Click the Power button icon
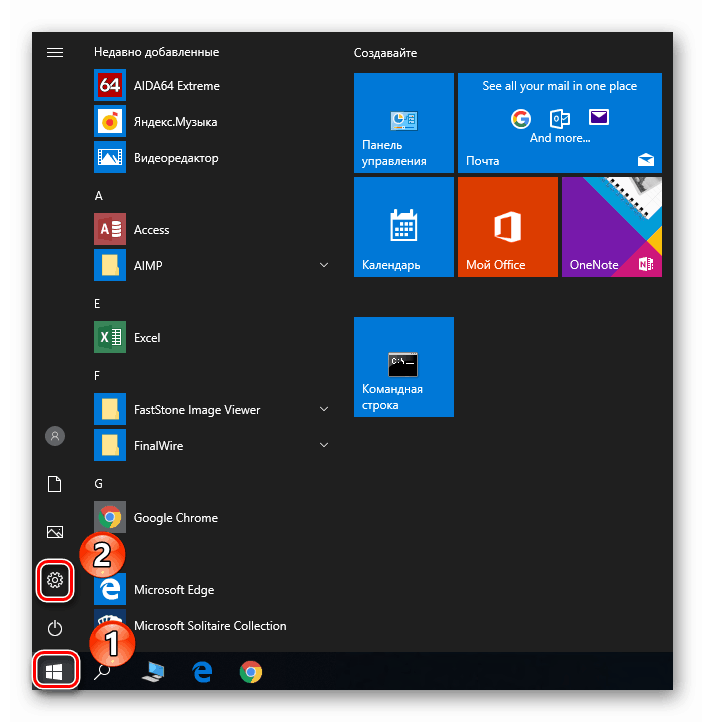Screen dimensions: 705x722 55,628
